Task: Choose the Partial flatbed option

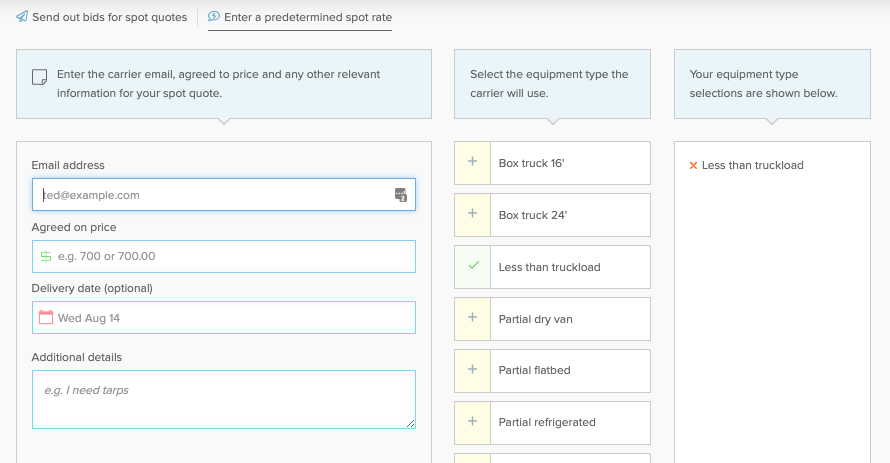Action: tap(552, 371)
